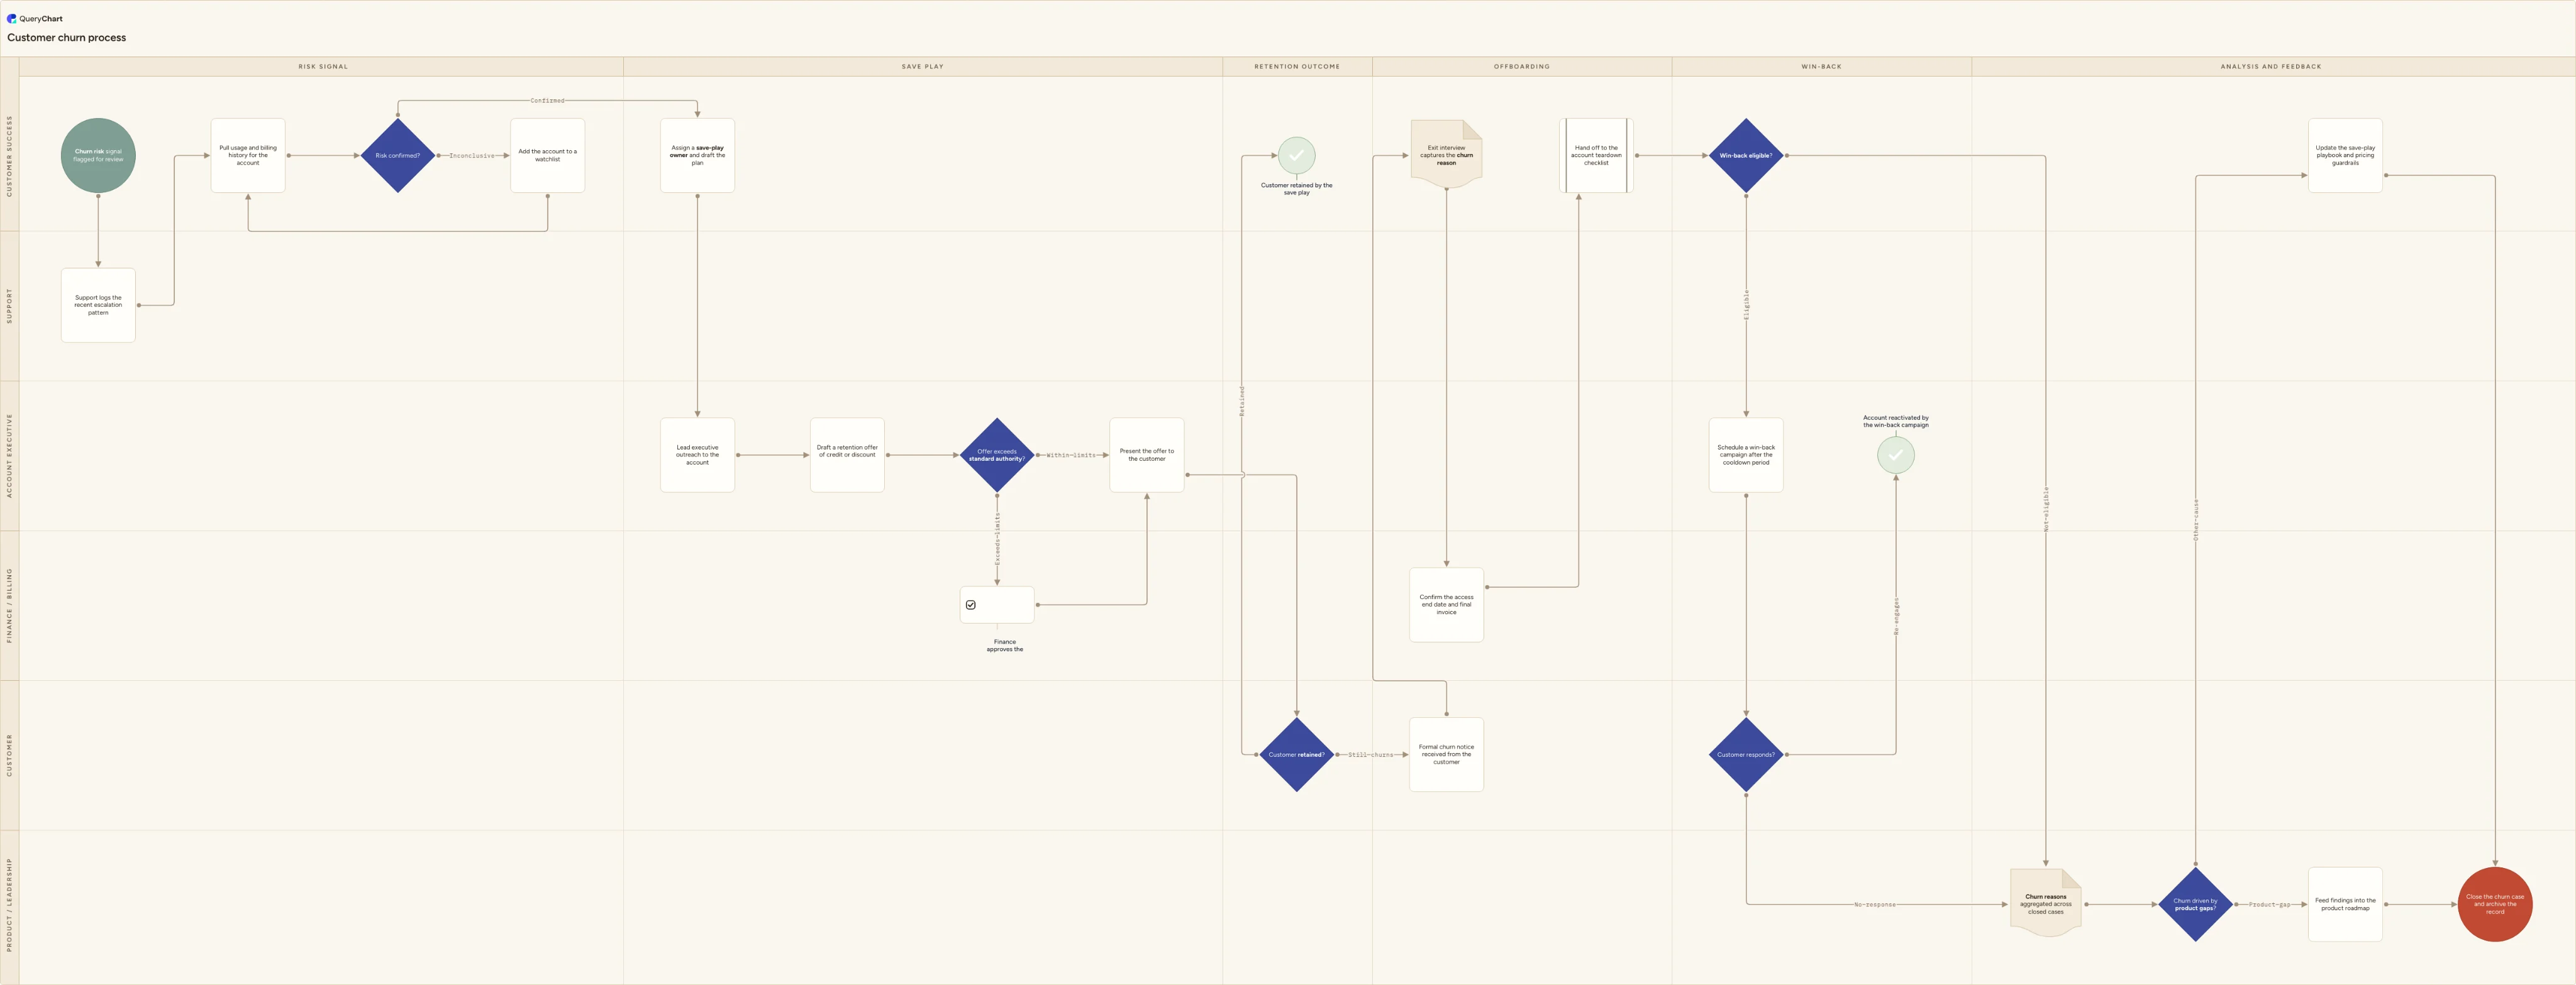The width and height of the screenshot is (2576, 985).
Task: Select the 'Pull usage and billing history' node
Action: click(x=248, y=155)
